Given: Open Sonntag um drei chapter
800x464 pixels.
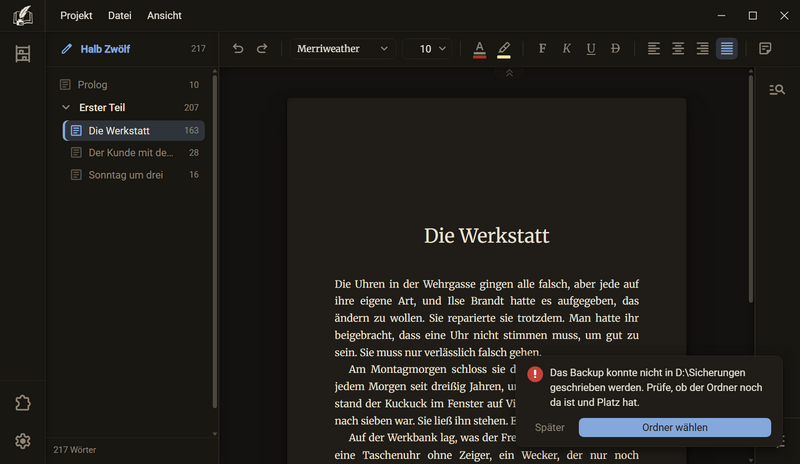Looking at the screenshot, I should point(134,175).
